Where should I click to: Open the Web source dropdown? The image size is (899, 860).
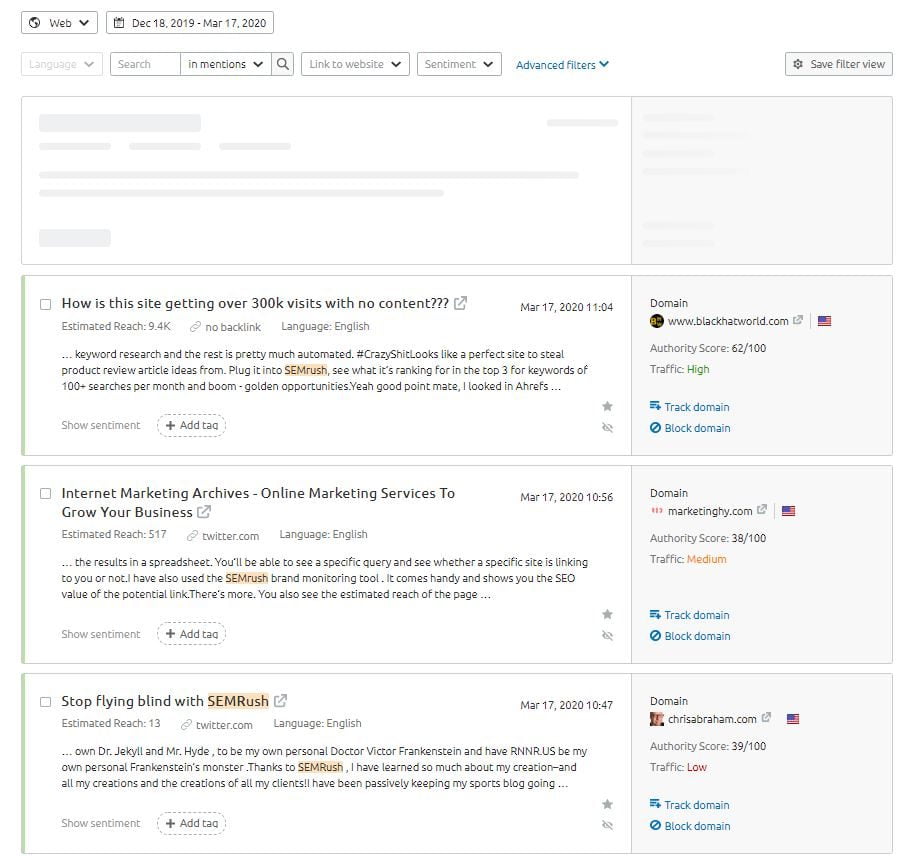(x=60, y=23)
